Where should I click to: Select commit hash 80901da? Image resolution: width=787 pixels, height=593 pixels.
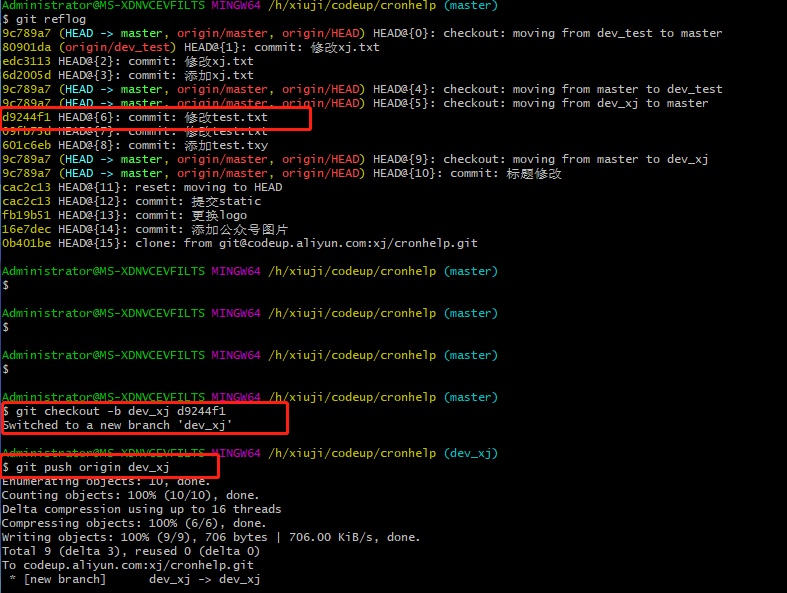pyautogui.click(x=27, y=47)
